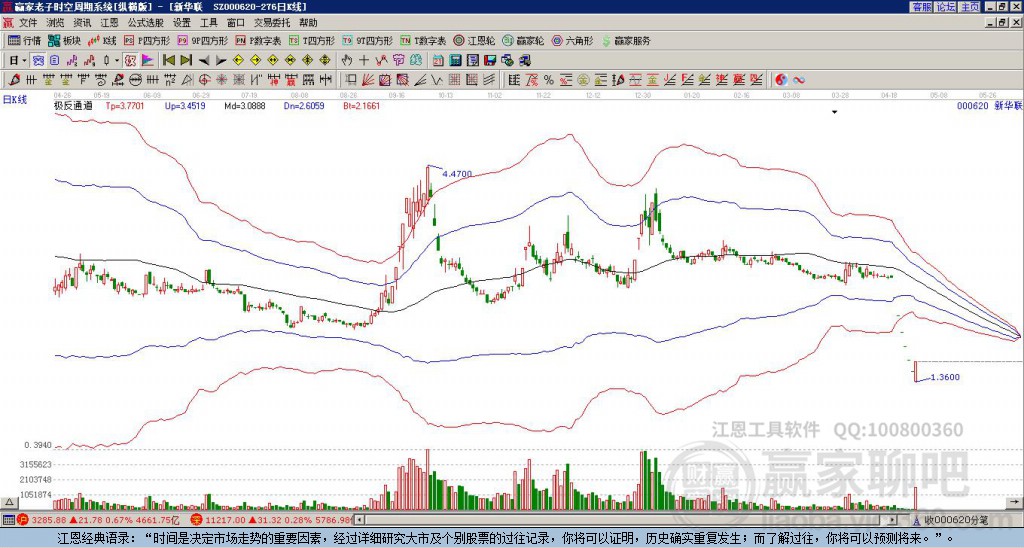Image resolution: width=1024 pixels, height=548 pixels.
Task: Click the save floppy disk icon
Action: click(x=490, y=61)
